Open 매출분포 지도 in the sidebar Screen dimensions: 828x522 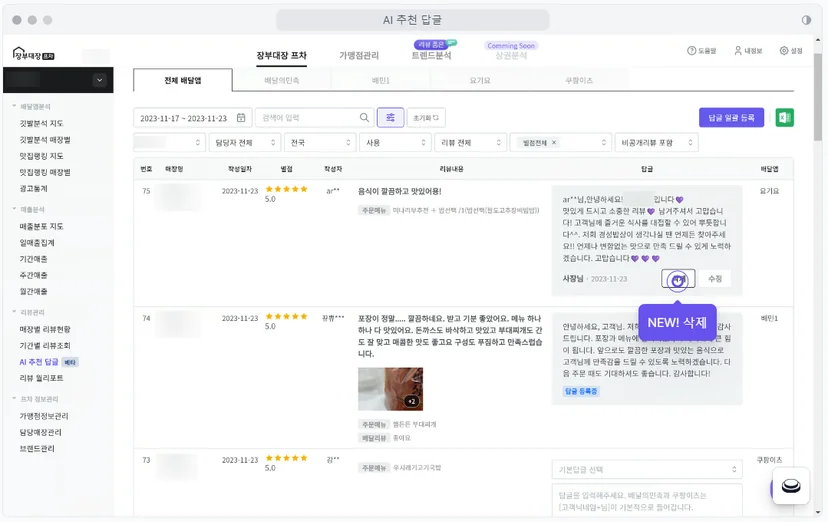pyautogui.click(x=41, y=226)
